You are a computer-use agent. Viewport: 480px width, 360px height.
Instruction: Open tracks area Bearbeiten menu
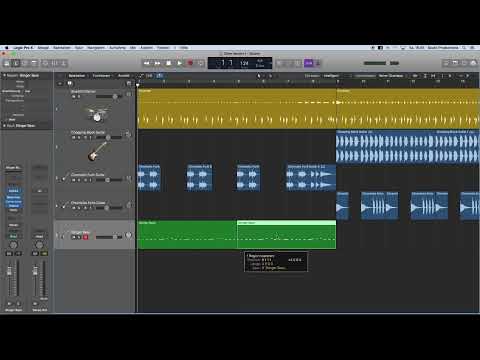pyautogui.click(x=77, y=76)
